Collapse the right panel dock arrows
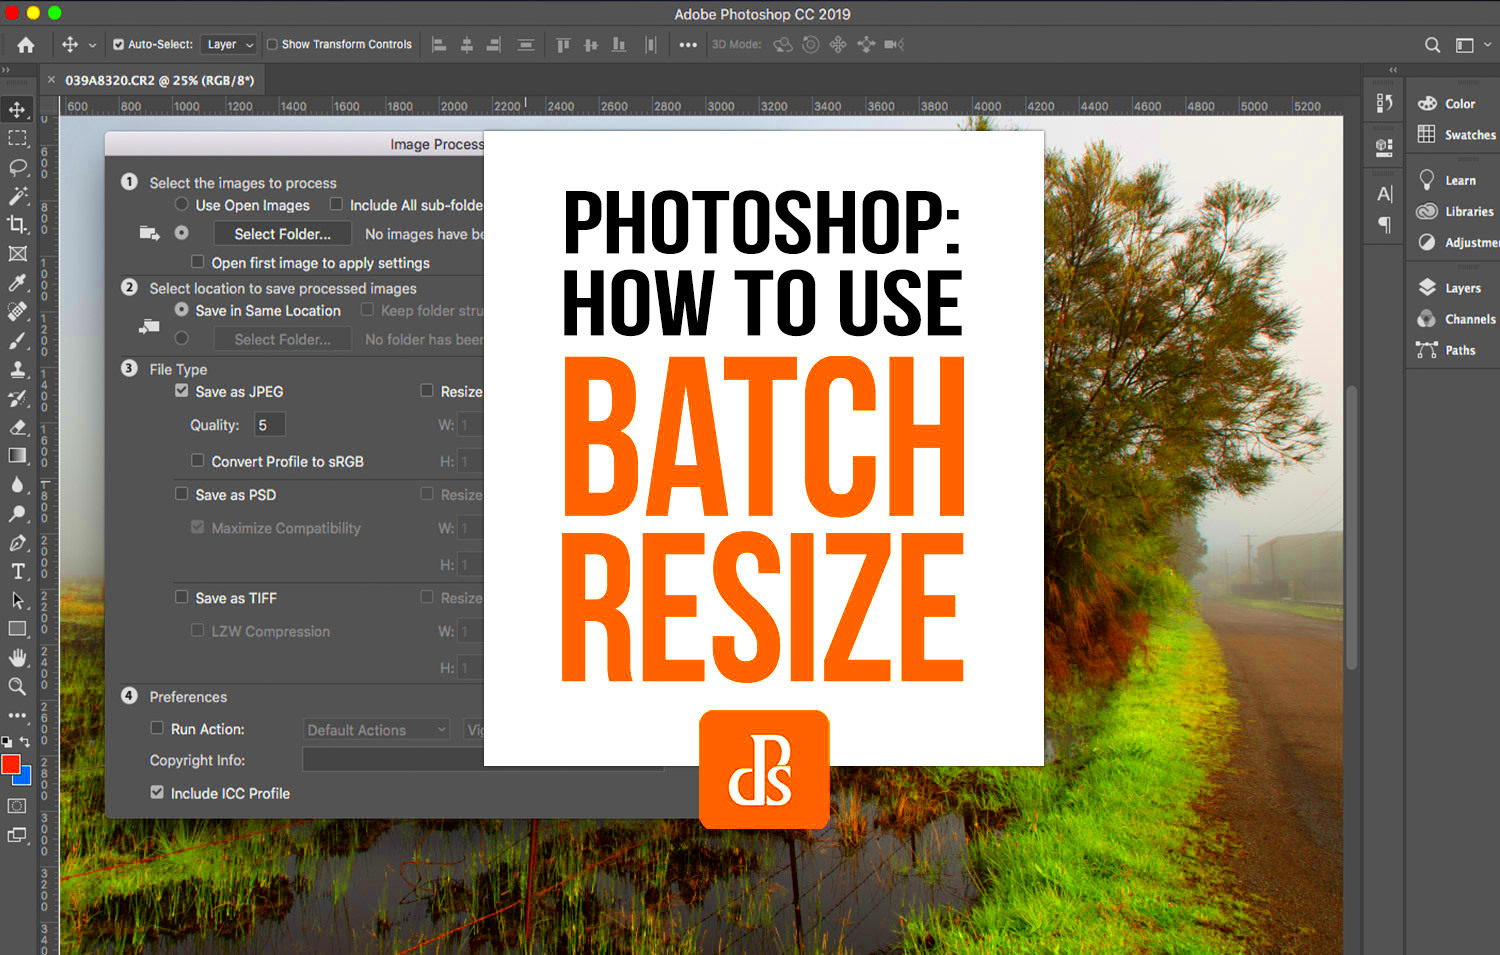 (1393, 70)
